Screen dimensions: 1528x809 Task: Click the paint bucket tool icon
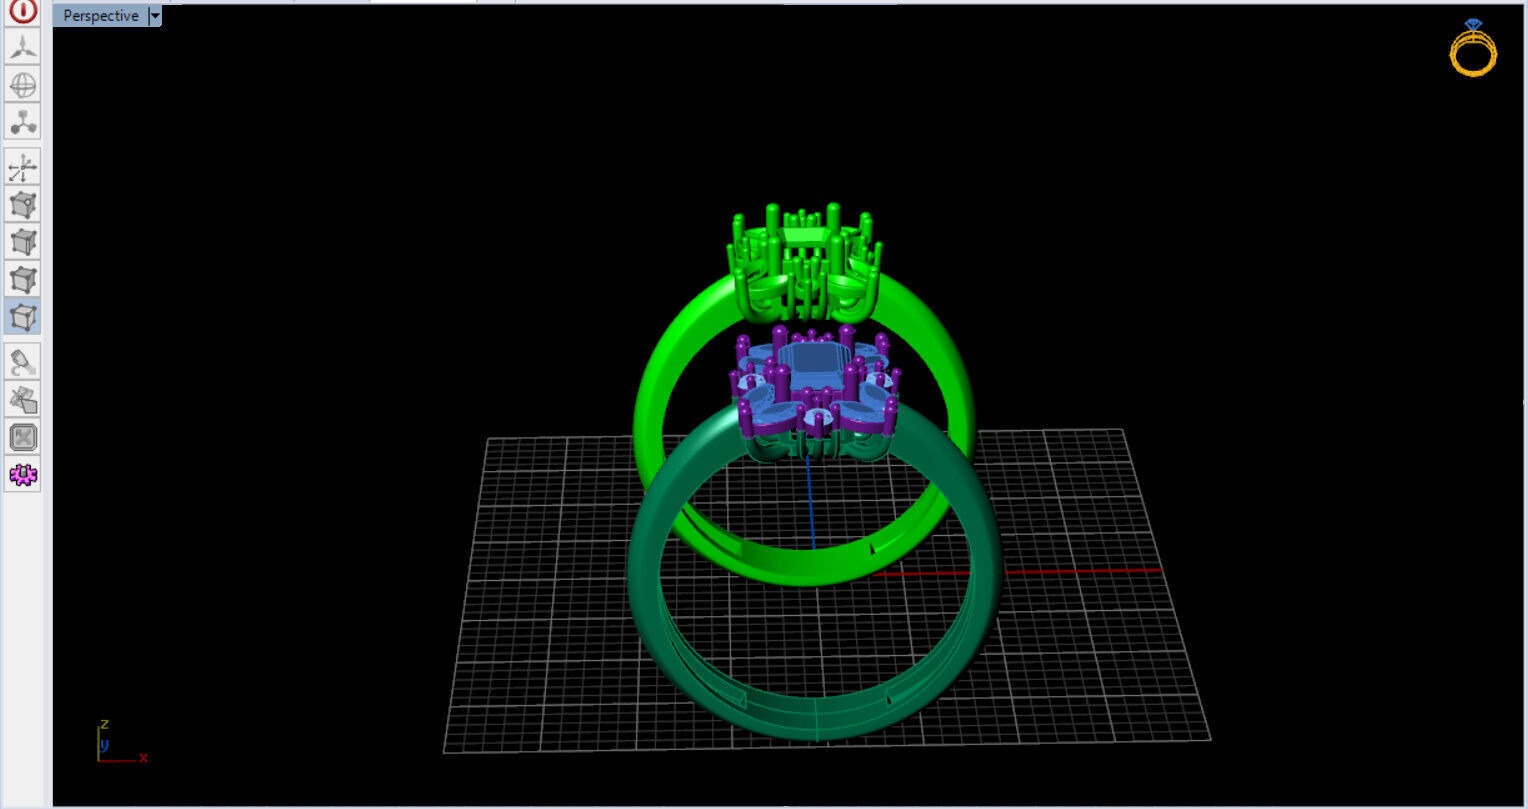coord(23,362)
